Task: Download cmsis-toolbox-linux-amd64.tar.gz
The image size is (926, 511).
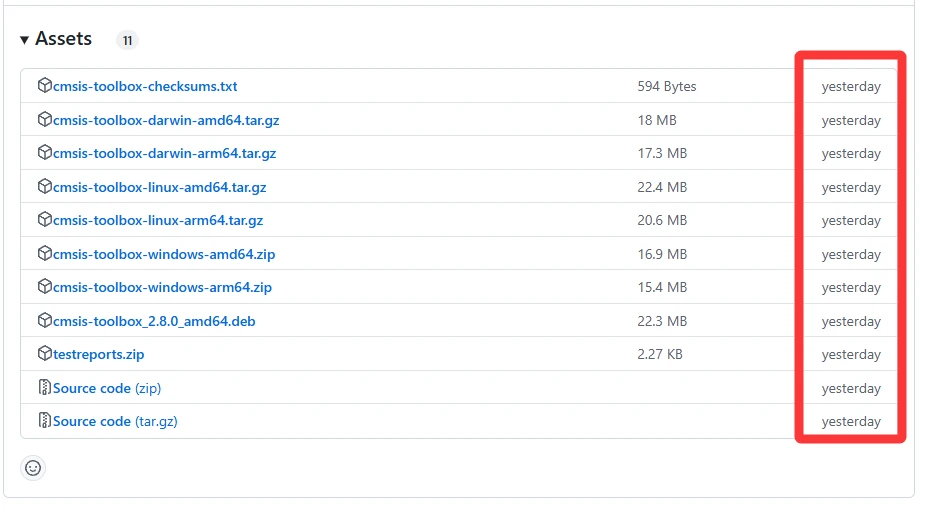Action: 159,187
